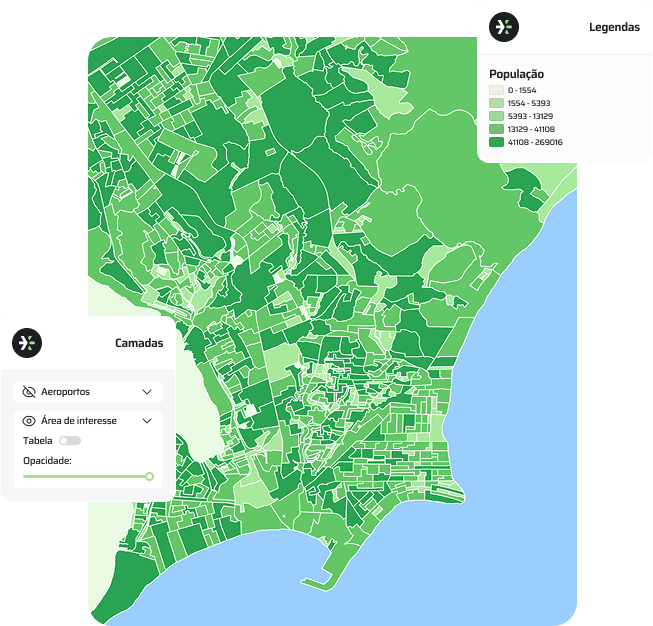Hide the Área de interesse layer

click(29, 421)
